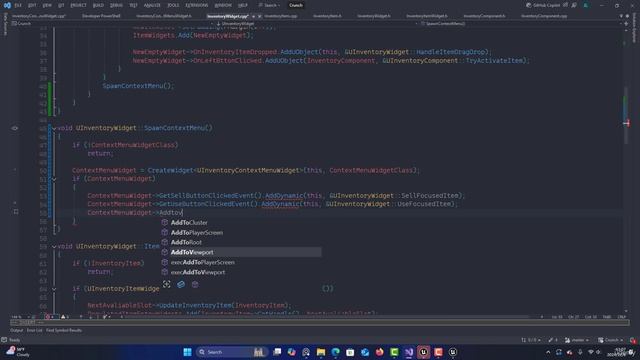Open the zoom level dropdown at editor bottom

[20, 317]
